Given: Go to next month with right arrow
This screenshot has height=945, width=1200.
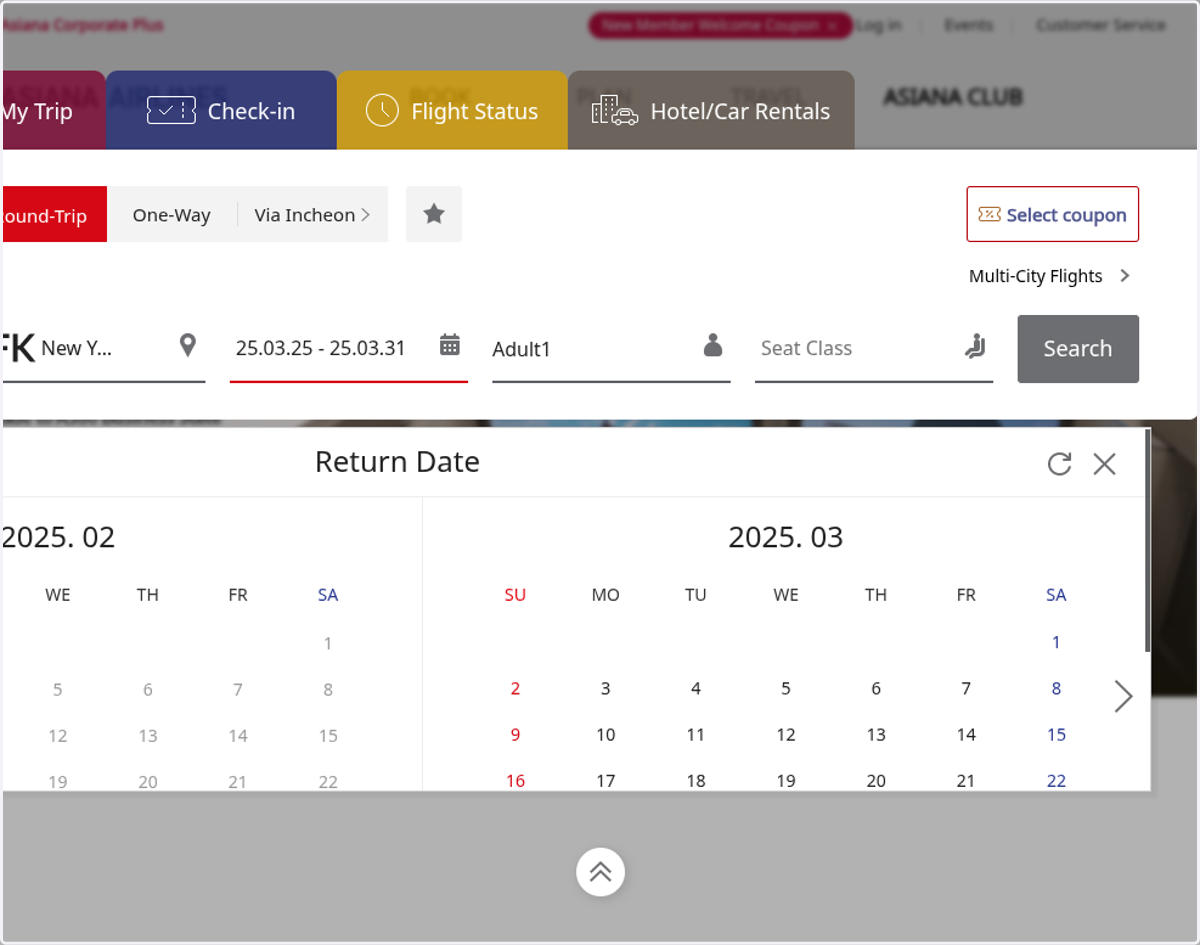Looking at the screenshot, I should (x=1124, y=696).
